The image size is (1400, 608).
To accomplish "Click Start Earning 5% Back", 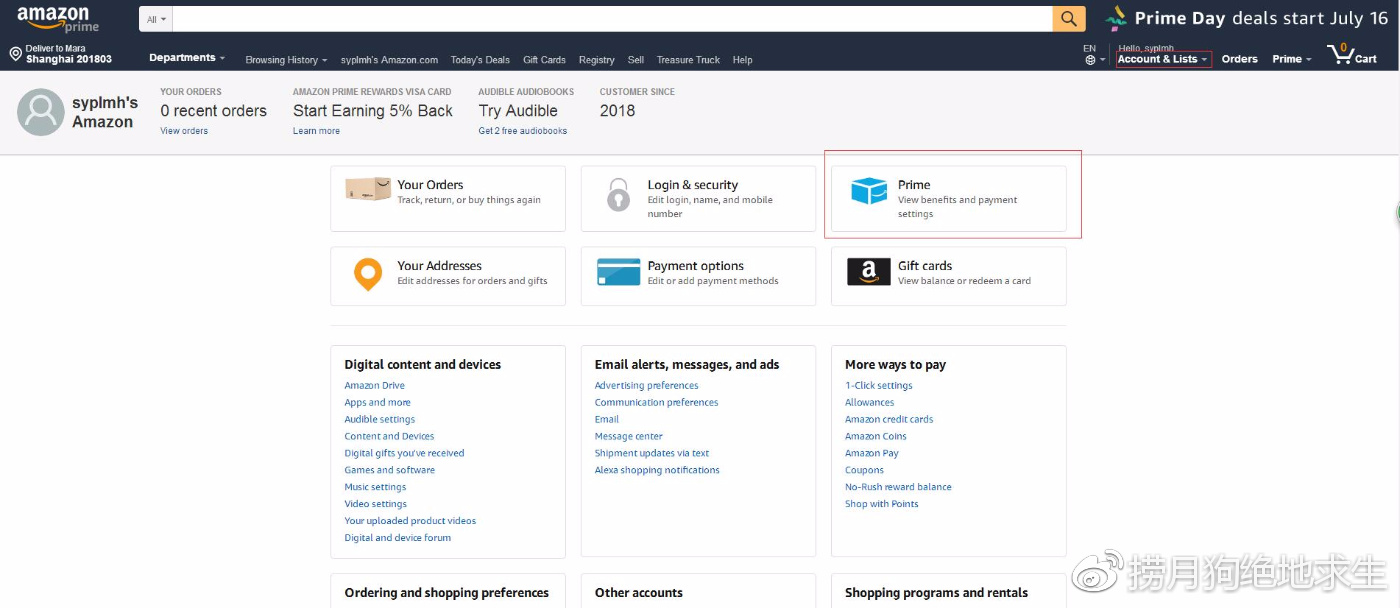I will 373,111.
